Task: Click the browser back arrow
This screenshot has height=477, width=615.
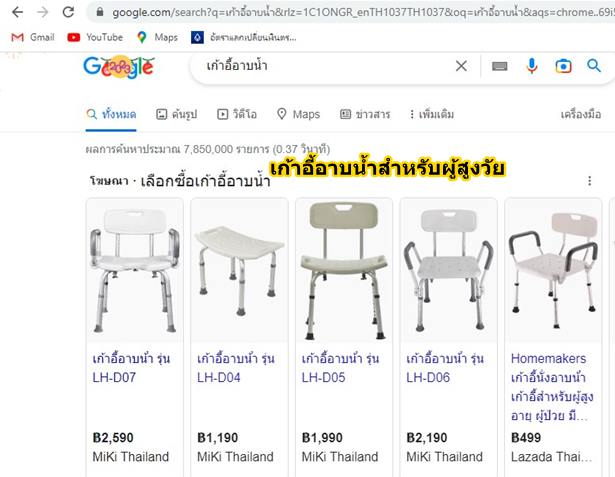Action: click(17, 13)
